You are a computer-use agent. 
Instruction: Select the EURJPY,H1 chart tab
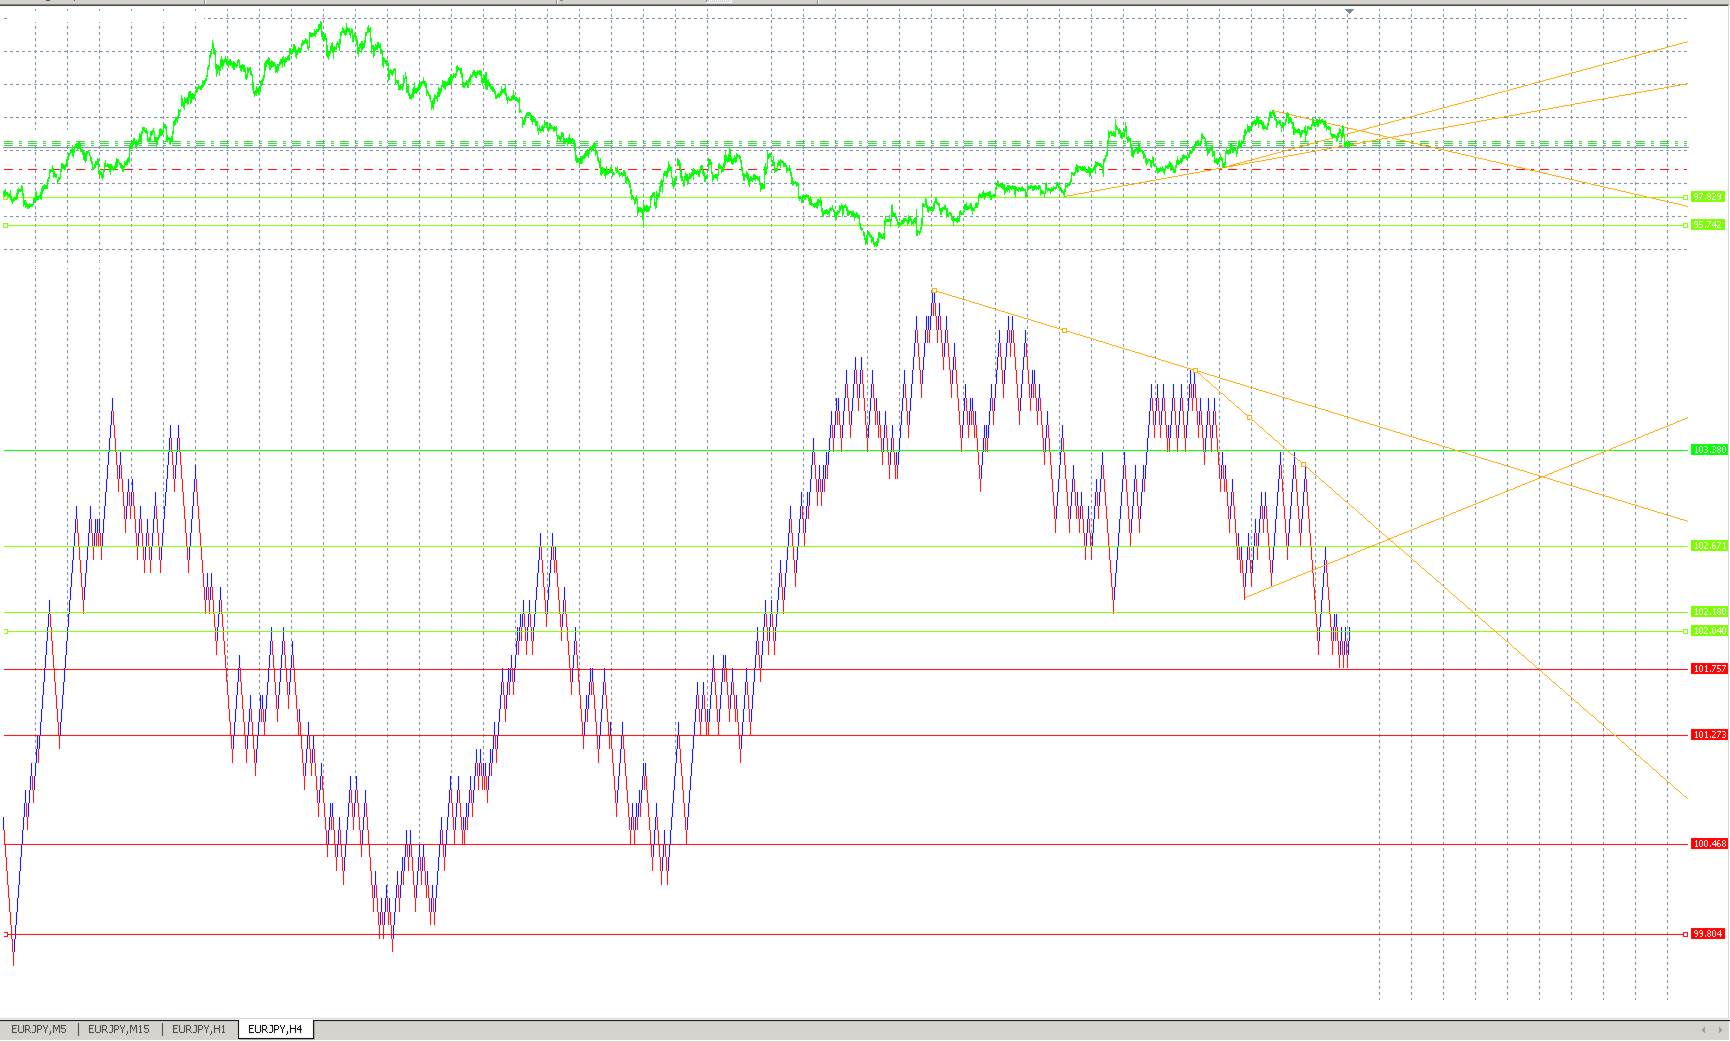pos(198,1029)
